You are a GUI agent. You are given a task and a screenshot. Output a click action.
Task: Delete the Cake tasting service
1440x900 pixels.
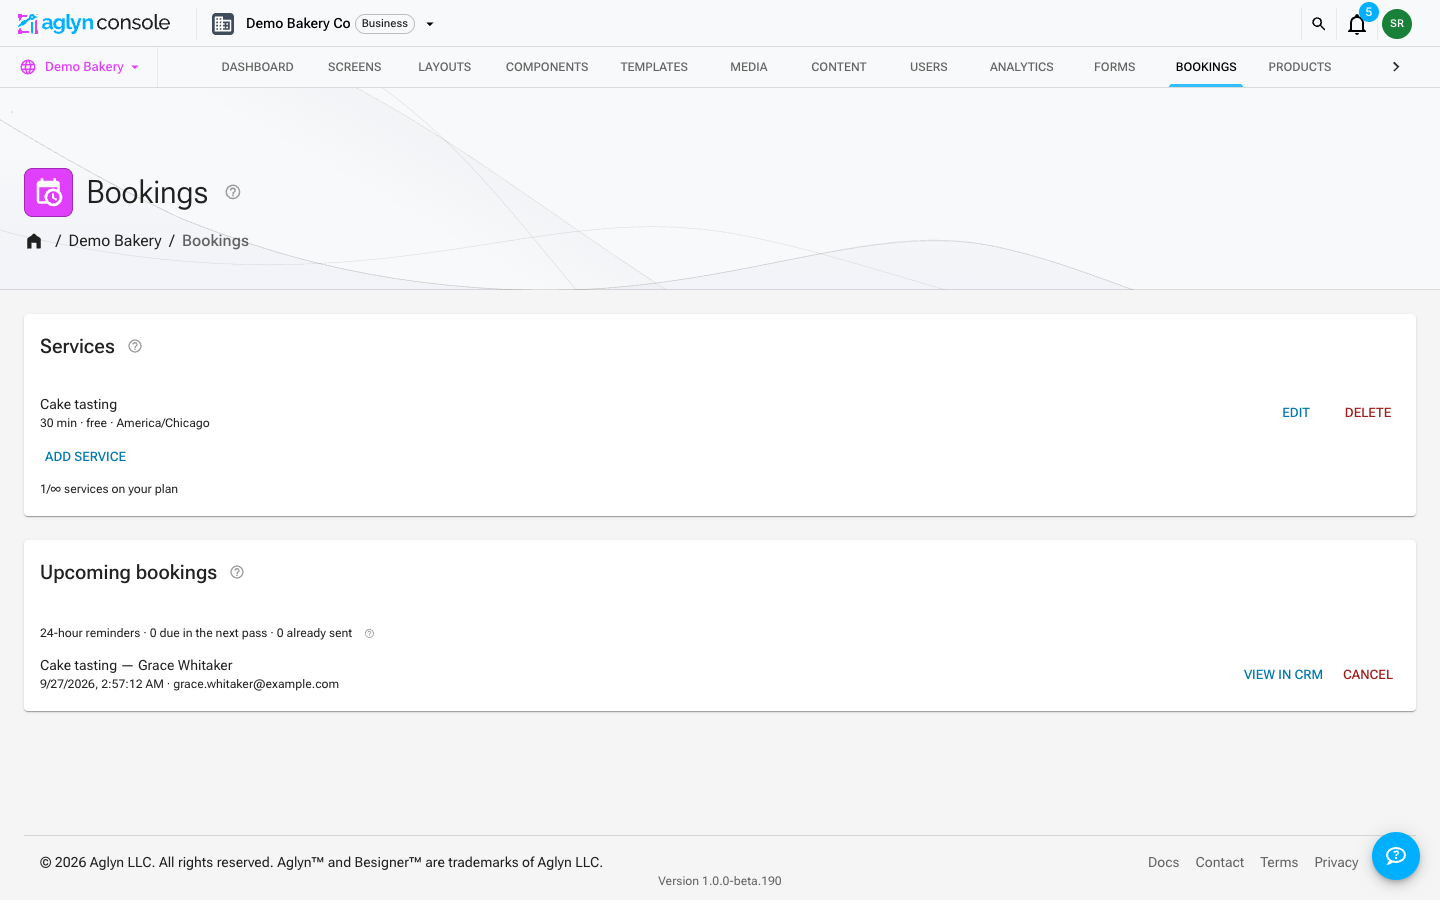tap(1368, 413)
